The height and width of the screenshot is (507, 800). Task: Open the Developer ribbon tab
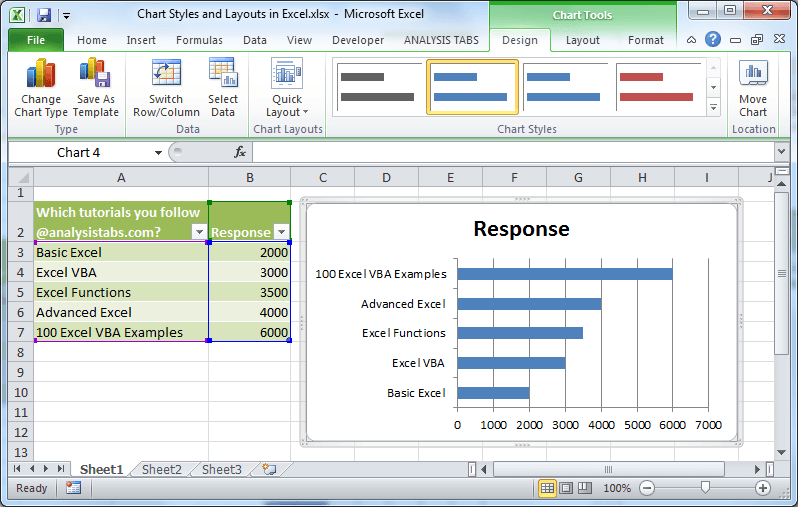[x=358, y=40]
